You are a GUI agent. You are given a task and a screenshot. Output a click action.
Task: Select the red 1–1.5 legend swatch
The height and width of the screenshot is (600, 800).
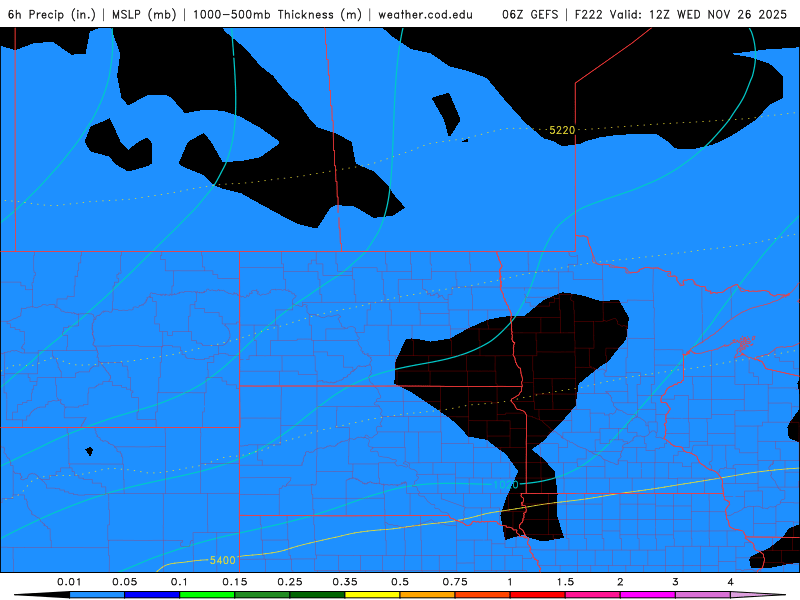coord(538,595)
